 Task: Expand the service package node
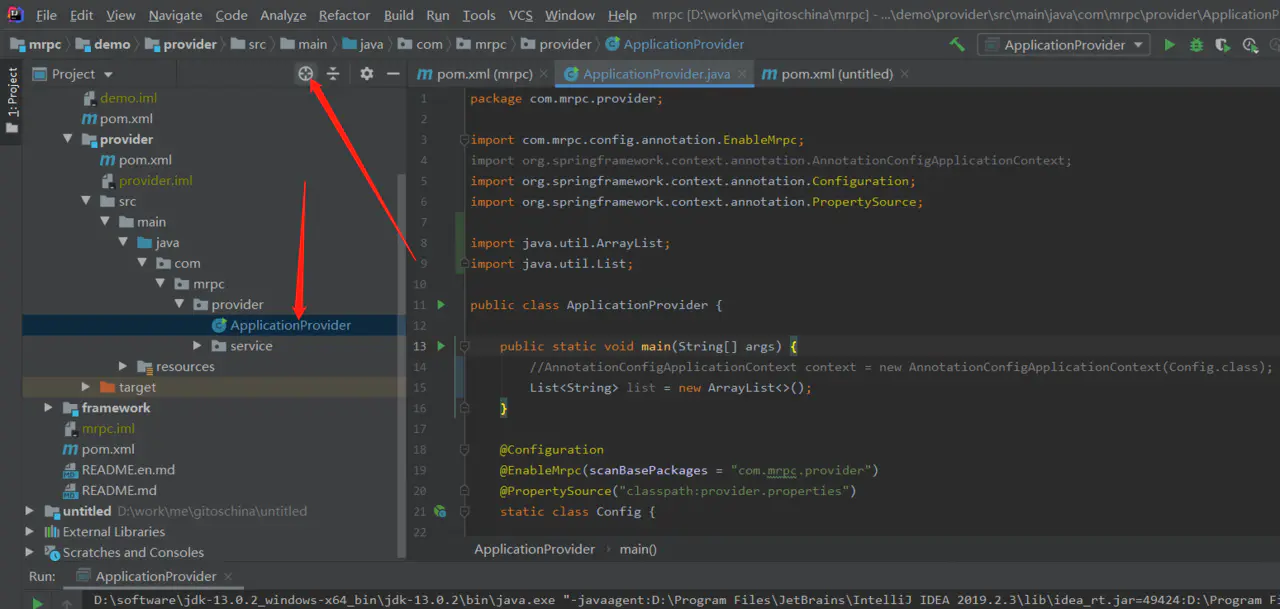(197, 346)
